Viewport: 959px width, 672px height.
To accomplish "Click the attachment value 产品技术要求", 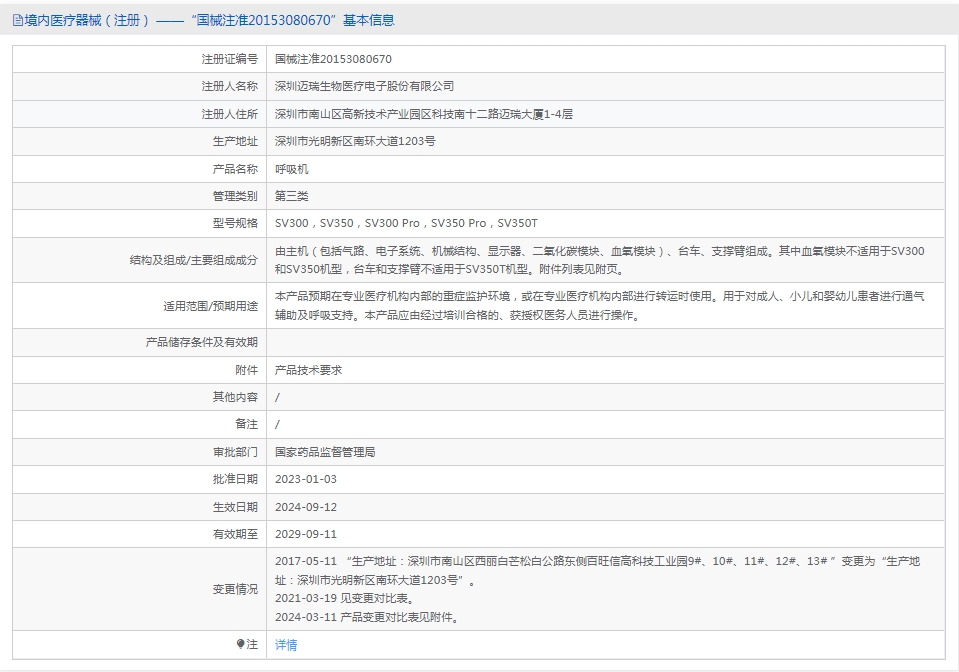I will click(308, 370).
